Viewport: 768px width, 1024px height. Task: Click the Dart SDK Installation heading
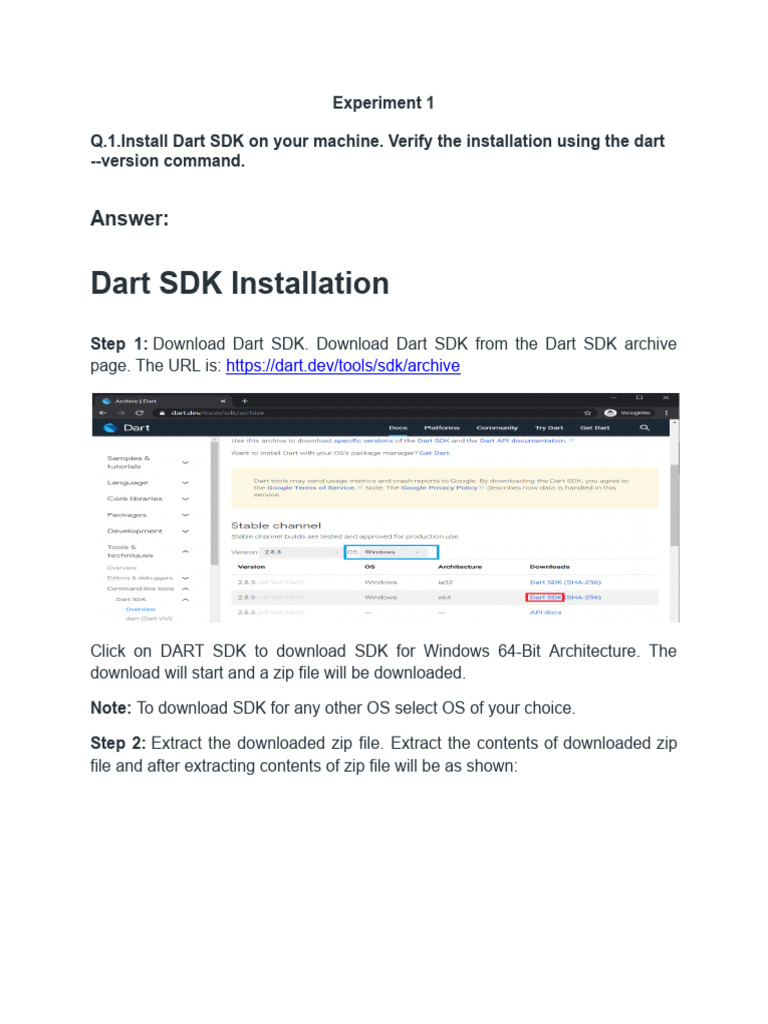[x=240, y=283]
